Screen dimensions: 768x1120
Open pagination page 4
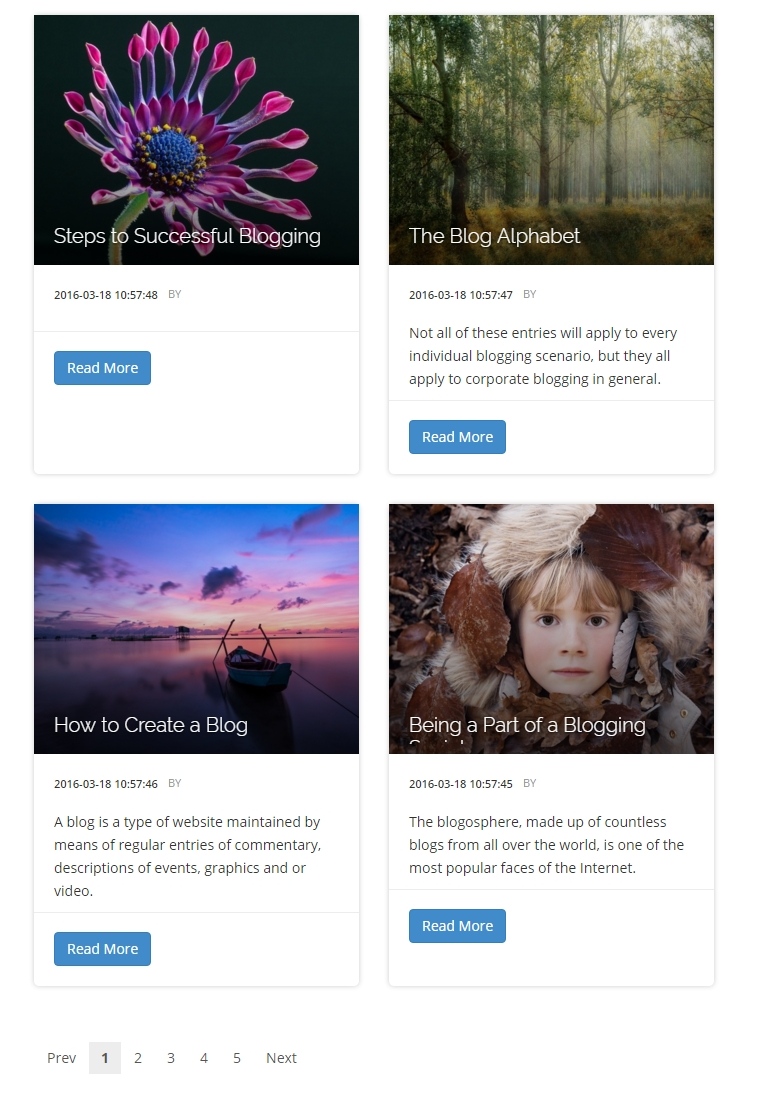coord(204,1058)
